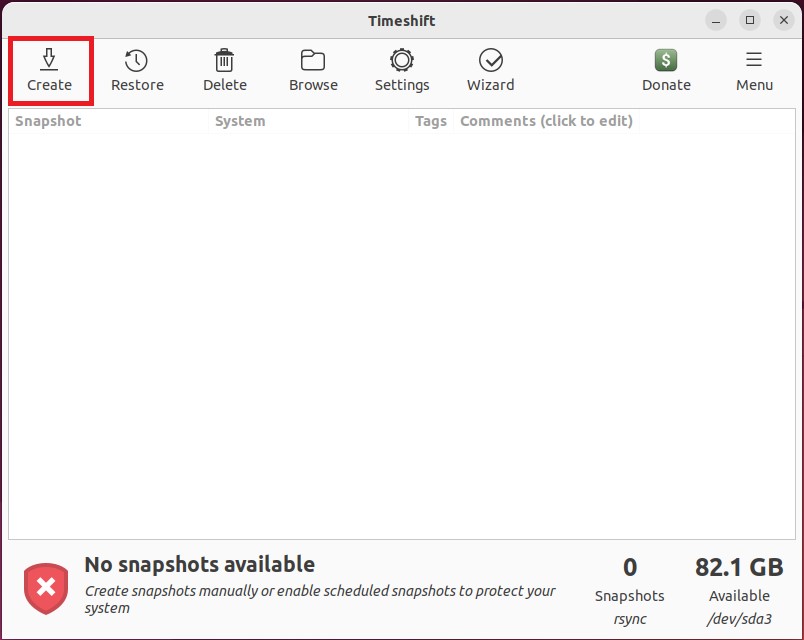This screenshot has width=804, height=640.
Task: Click the red shield status icon
Action: pyautogui.click(x=46, y=588)
